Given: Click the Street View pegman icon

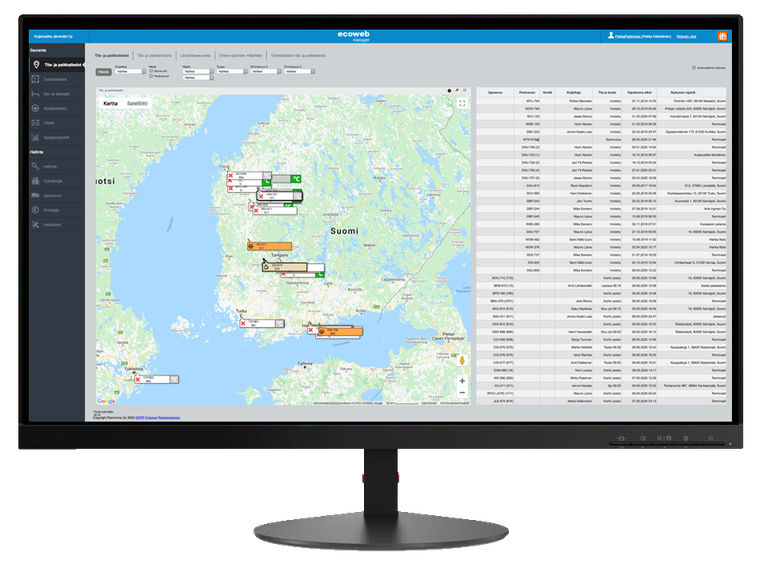Looking at the screenshot, I should (x=462, y=361).
